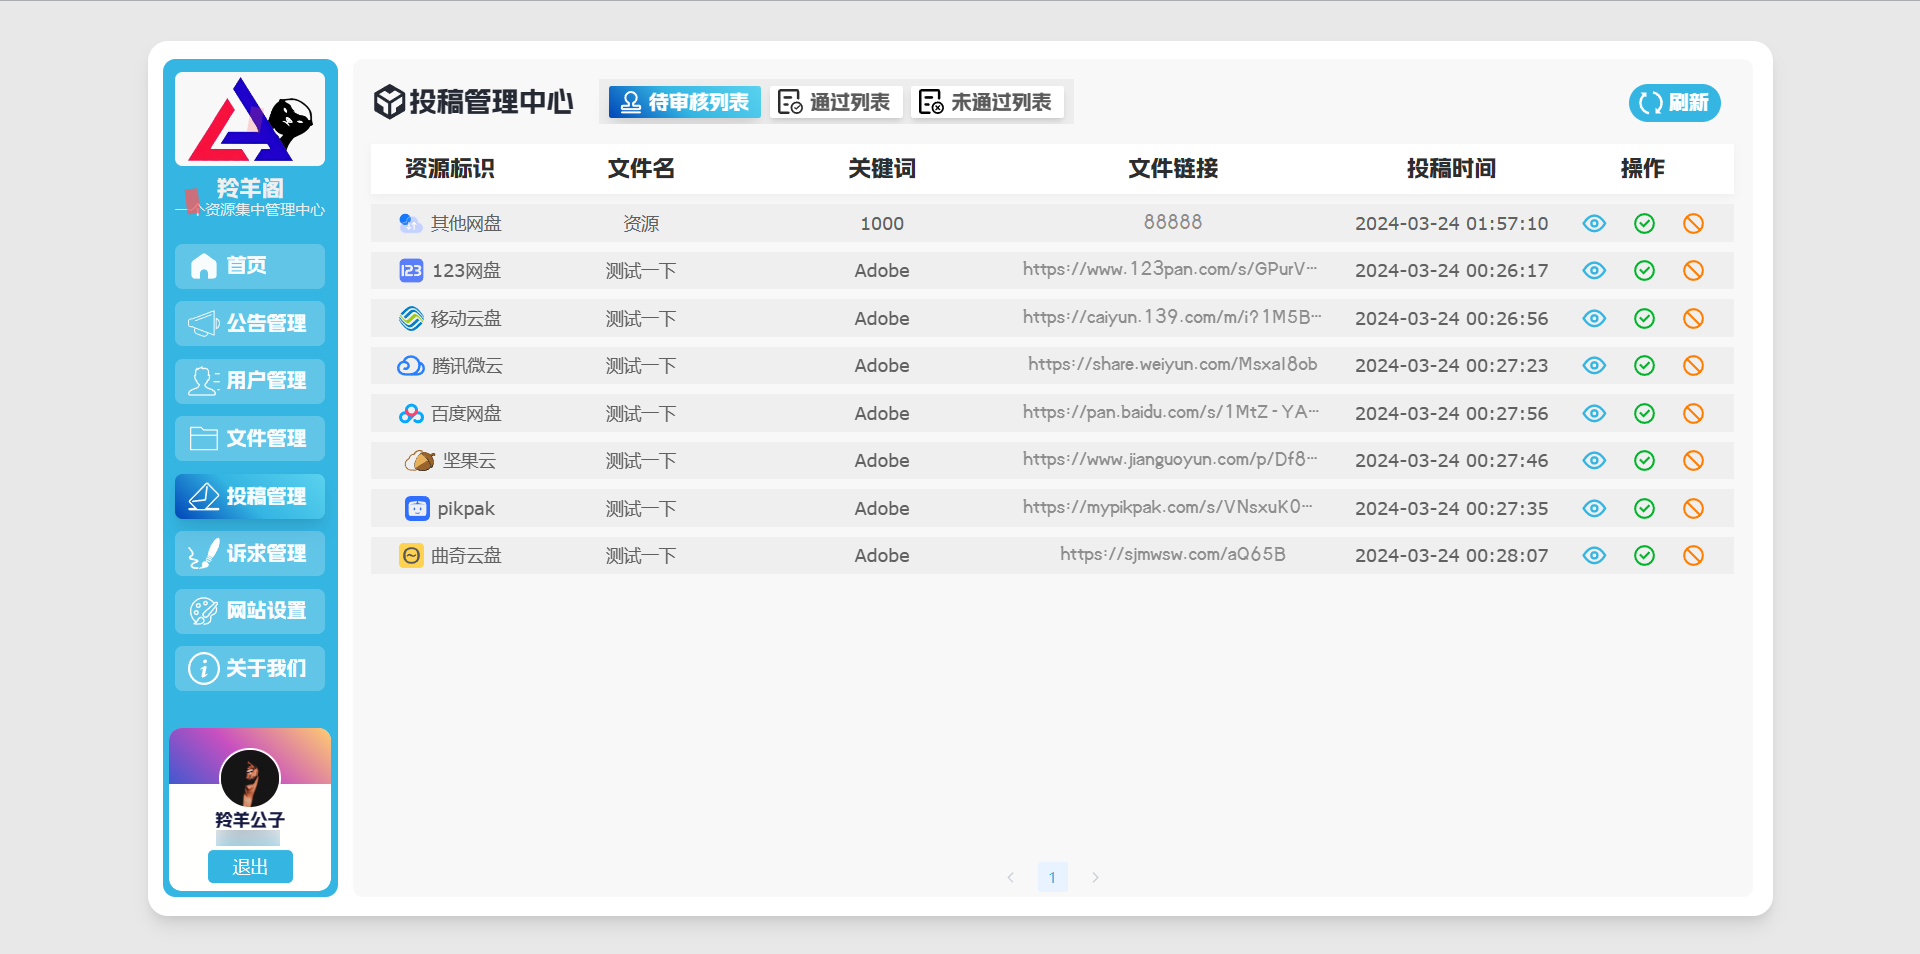1920x954 pixels.
Task: Approve the 移动云盘 submission
Action: (1644, 318)
